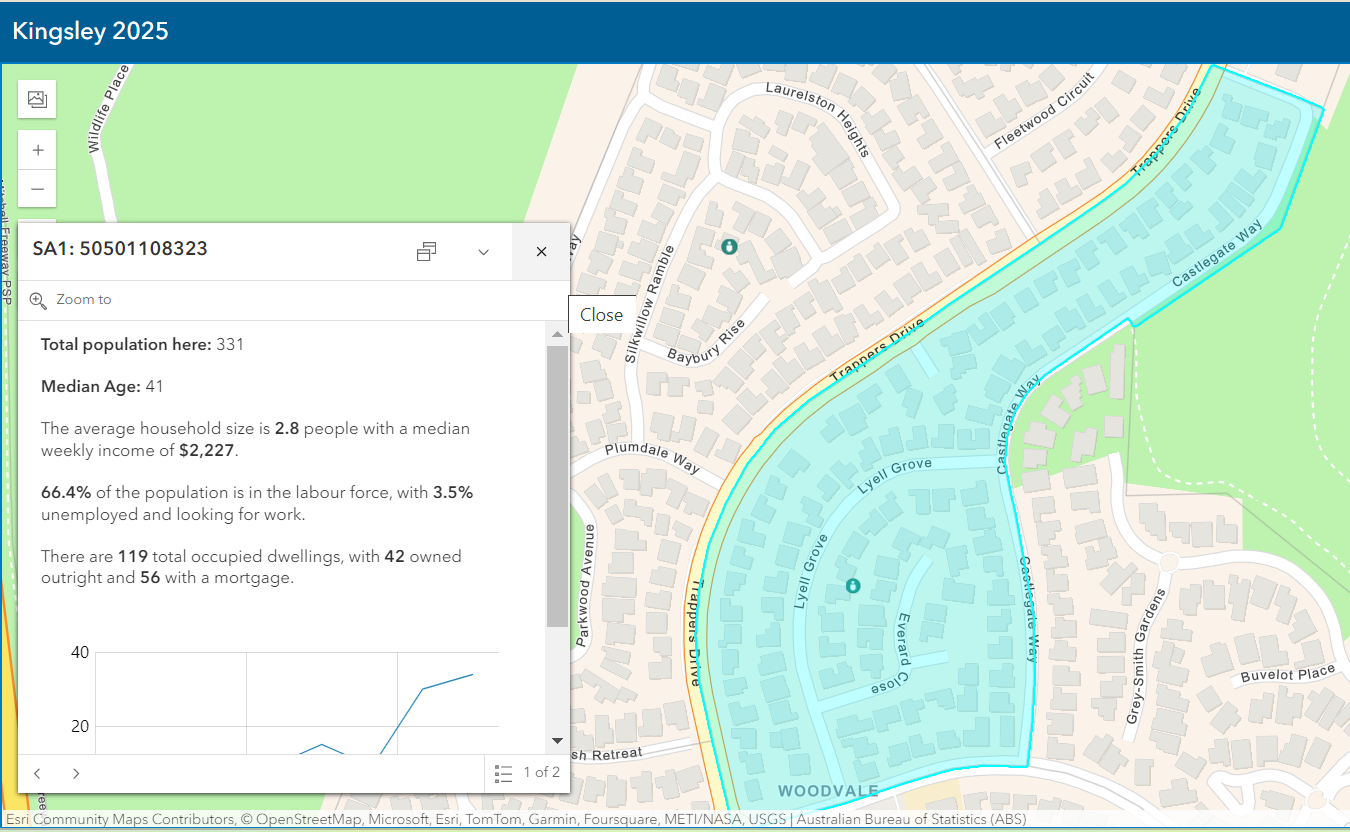
Task: Click popup scrollbar up arrow
Action: (557, 333)
